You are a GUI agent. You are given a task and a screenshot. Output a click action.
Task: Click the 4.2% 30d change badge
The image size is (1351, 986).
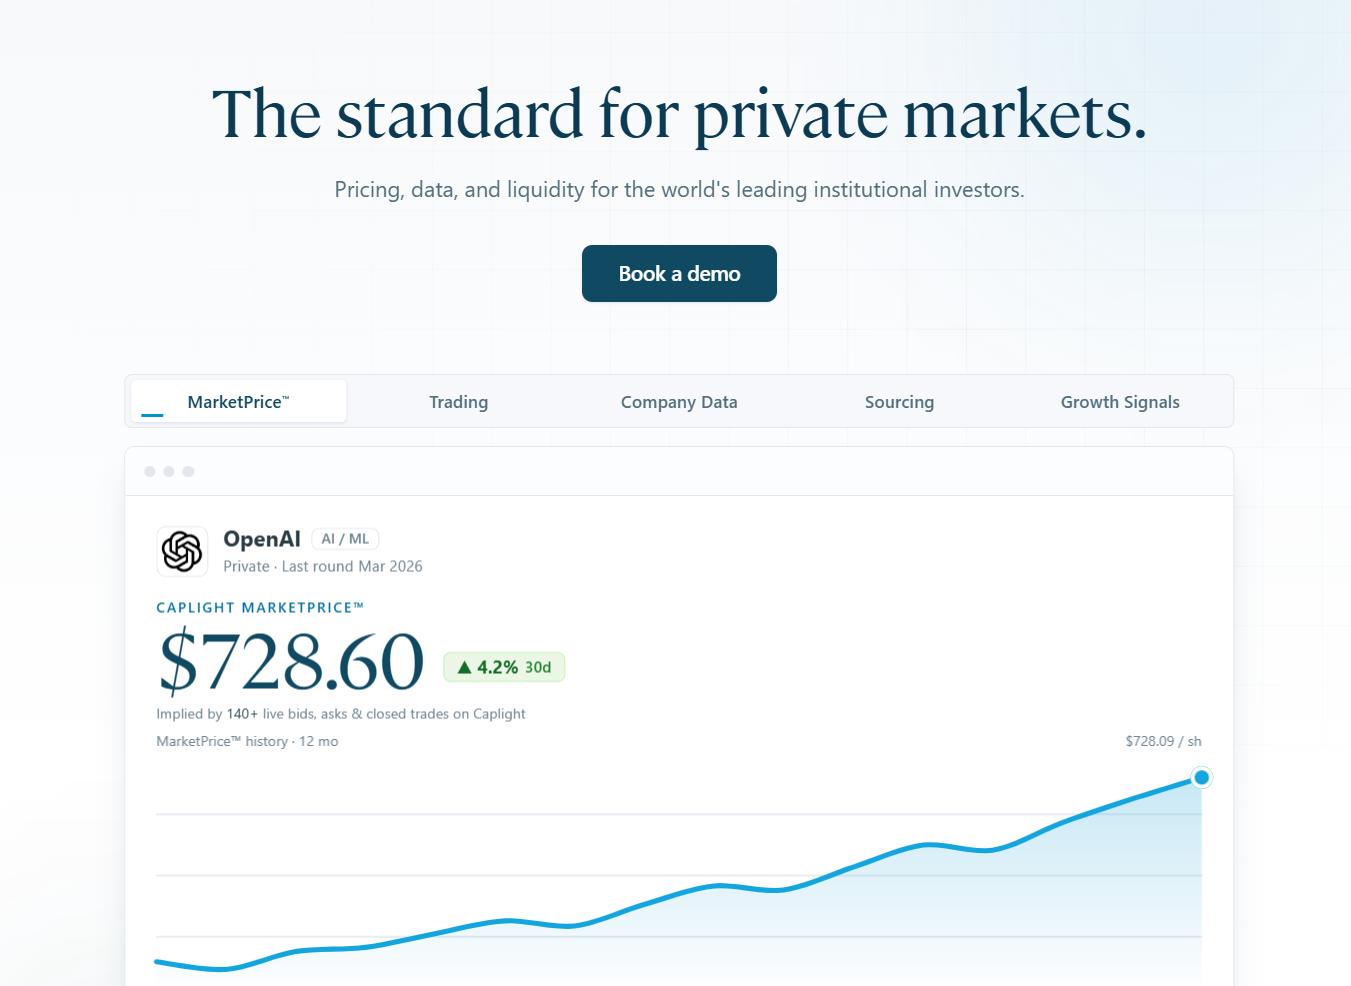(504, 667)
